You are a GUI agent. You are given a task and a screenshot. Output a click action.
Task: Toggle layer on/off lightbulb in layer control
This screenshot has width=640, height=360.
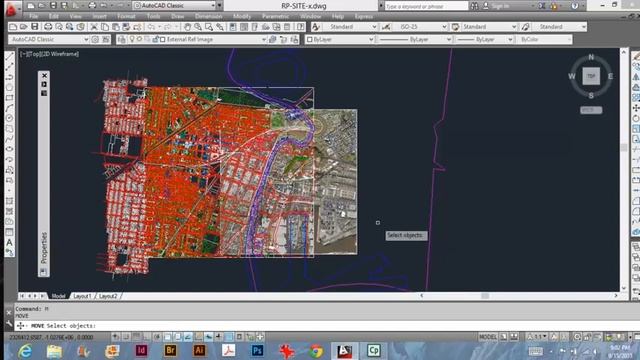(132, 40)
